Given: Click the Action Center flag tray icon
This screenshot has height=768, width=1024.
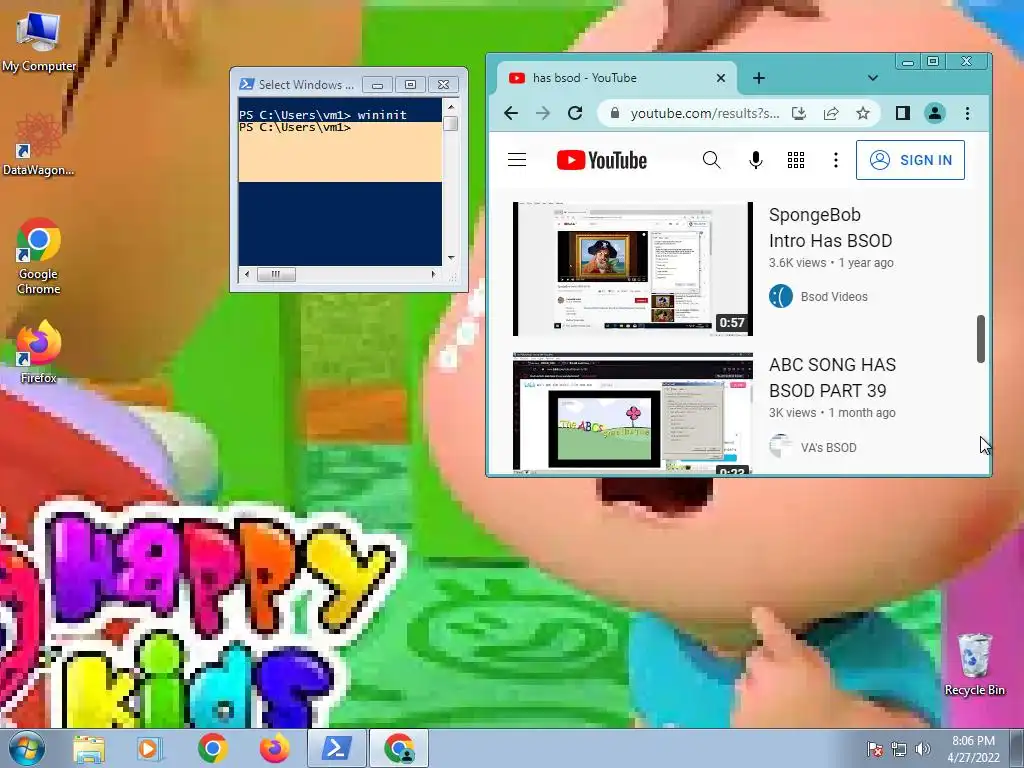Looking at the screenshot, I should (874, 749).
